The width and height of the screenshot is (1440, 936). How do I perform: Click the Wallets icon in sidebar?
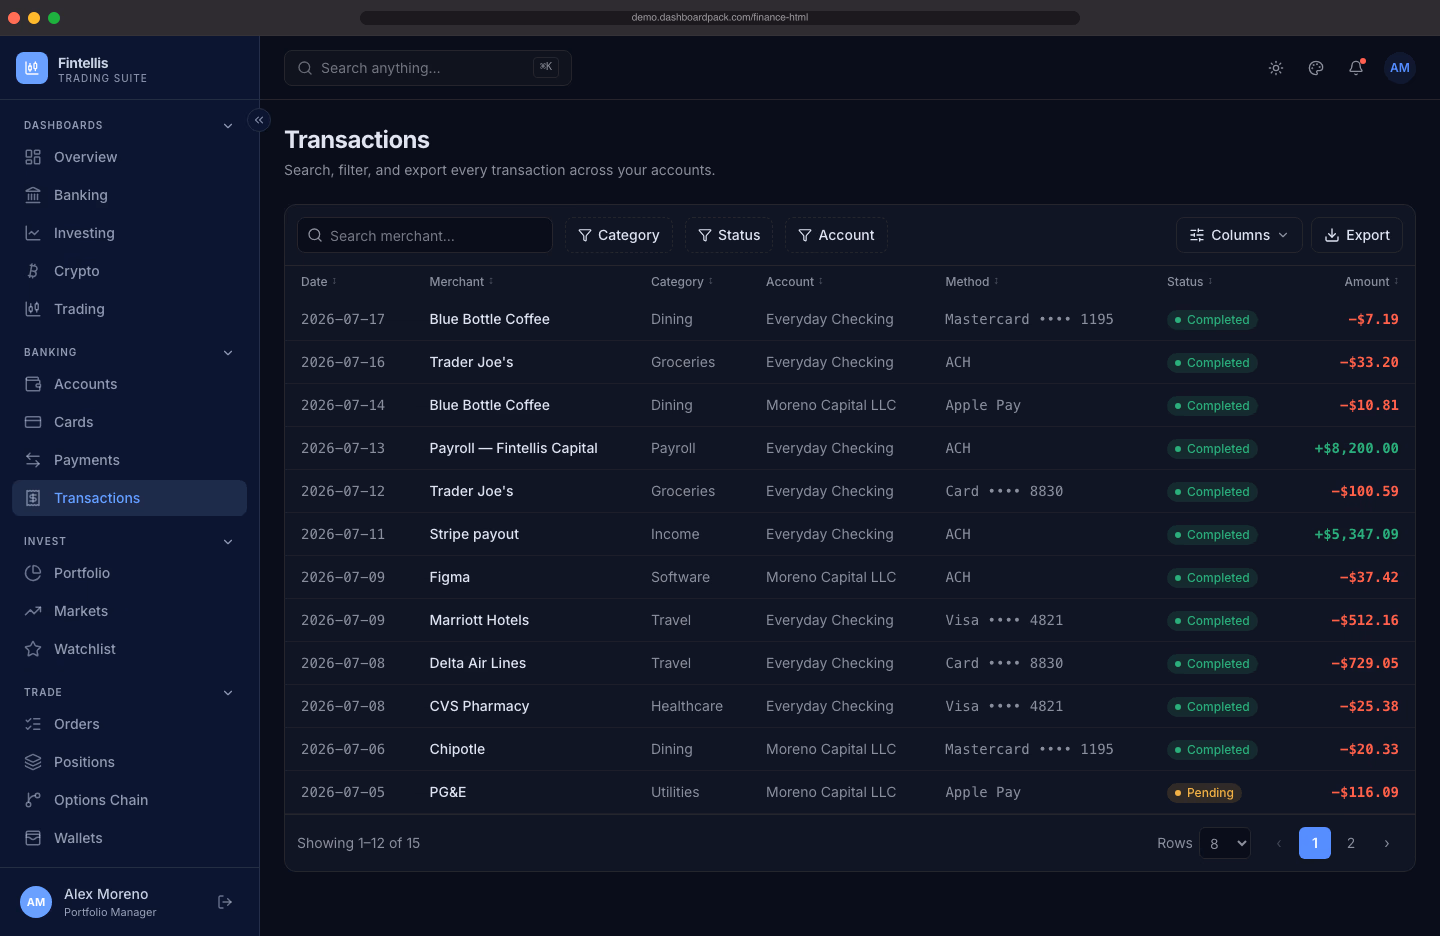click(33, 838)
